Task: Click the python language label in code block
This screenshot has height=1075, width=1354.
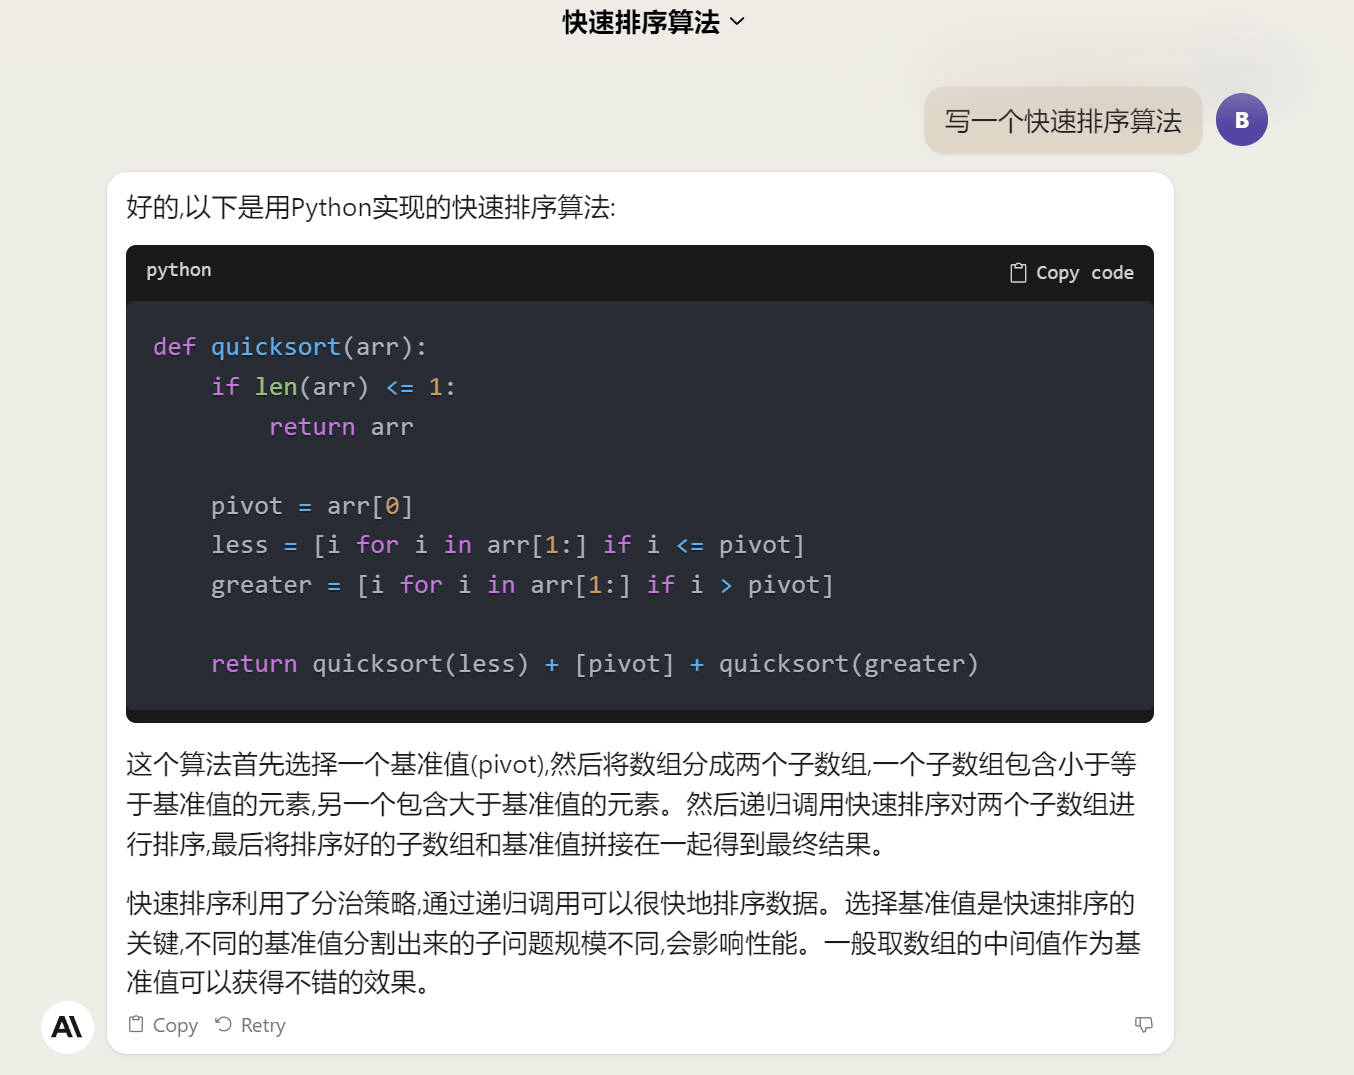Action: [179, 270]
